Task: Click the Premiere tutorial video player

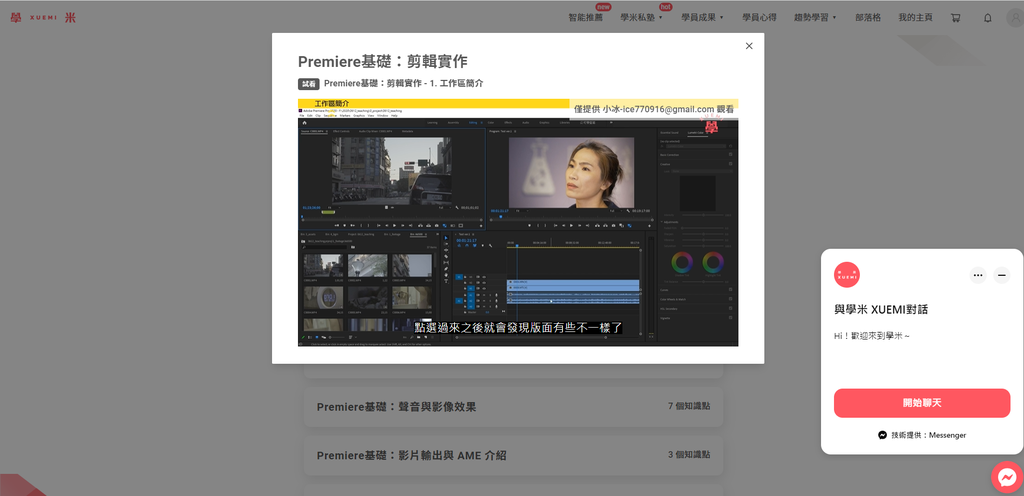Action: pos(518,222)
